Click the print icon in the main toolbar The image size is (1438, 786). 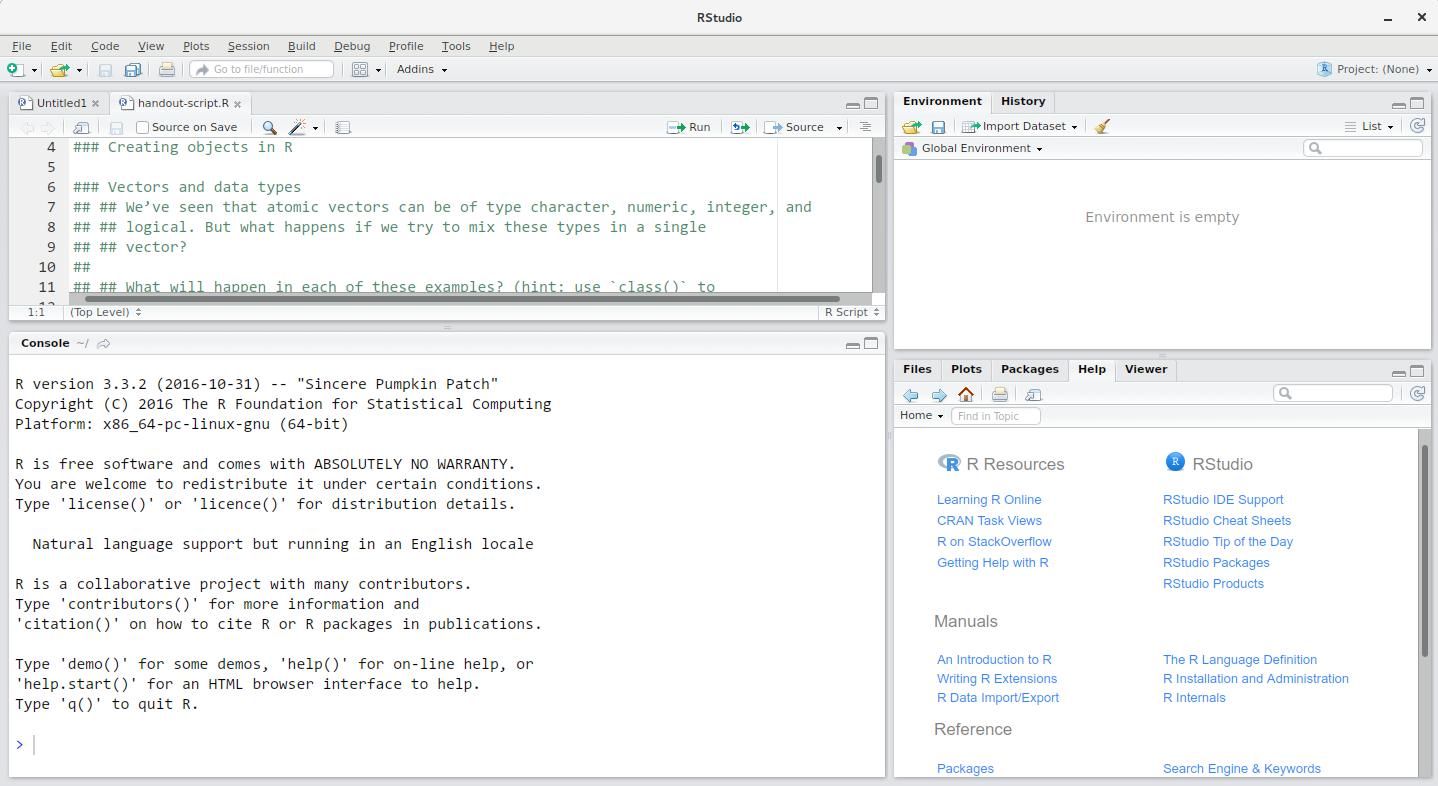tap(167, 68)
